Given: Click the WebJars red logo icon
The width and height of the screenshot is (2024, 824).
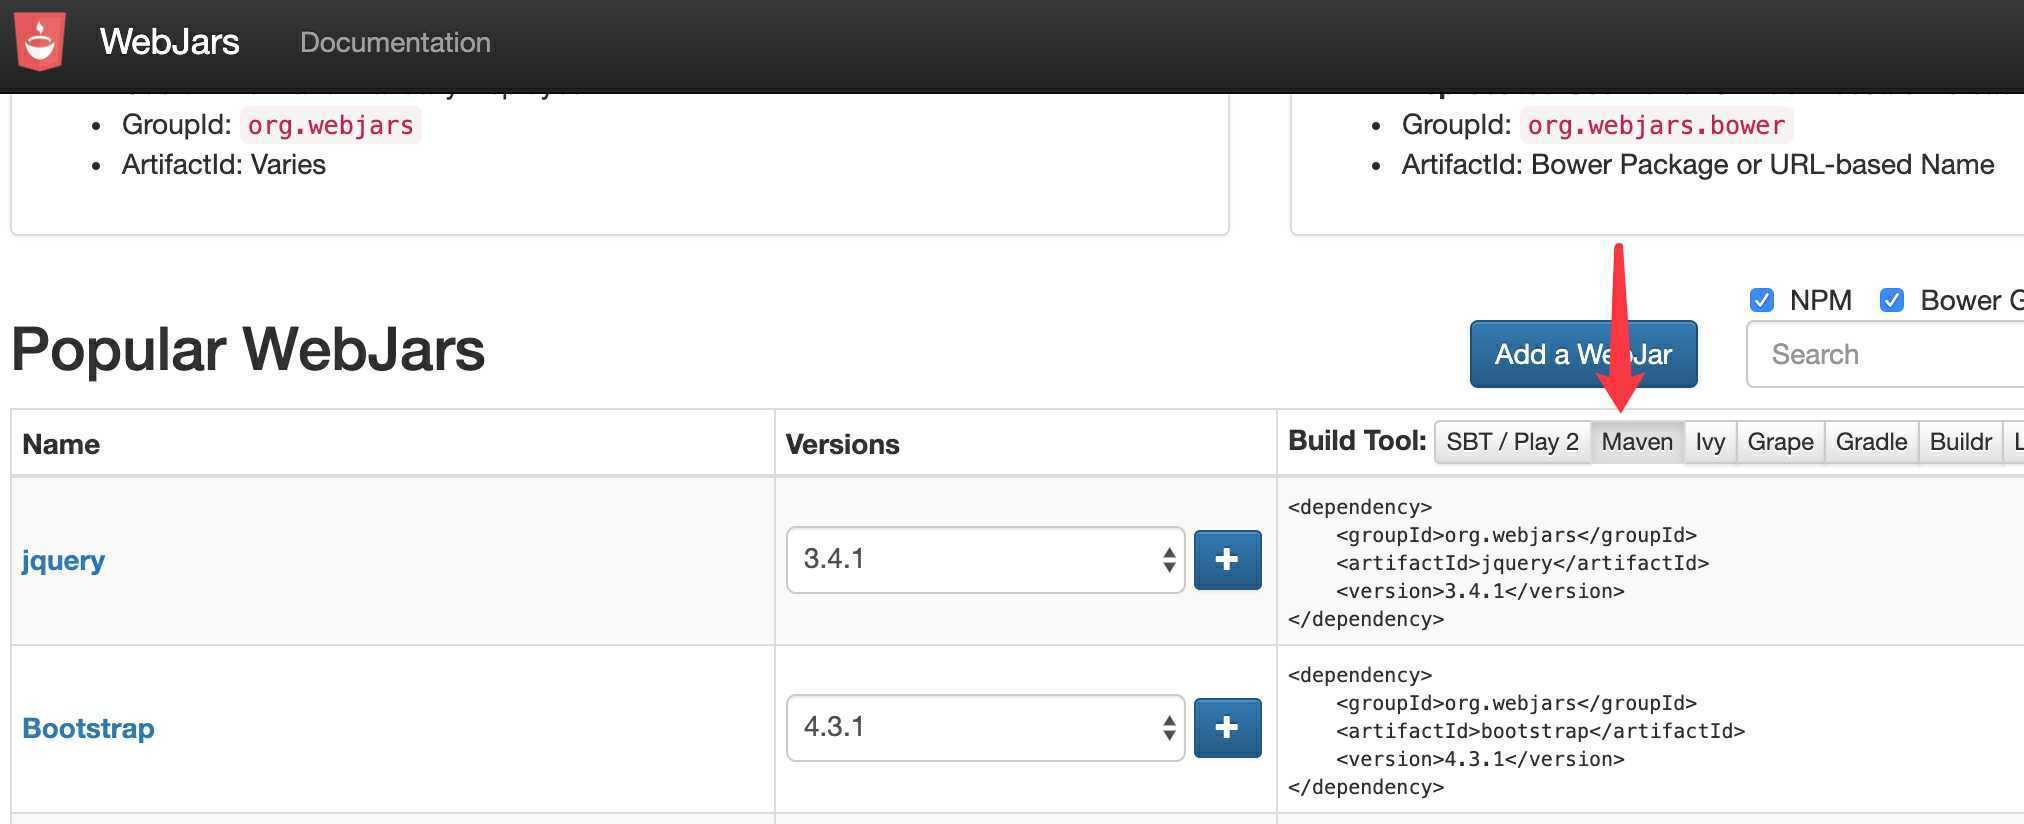Looking at the screenshot, I should tap(40, 42).
